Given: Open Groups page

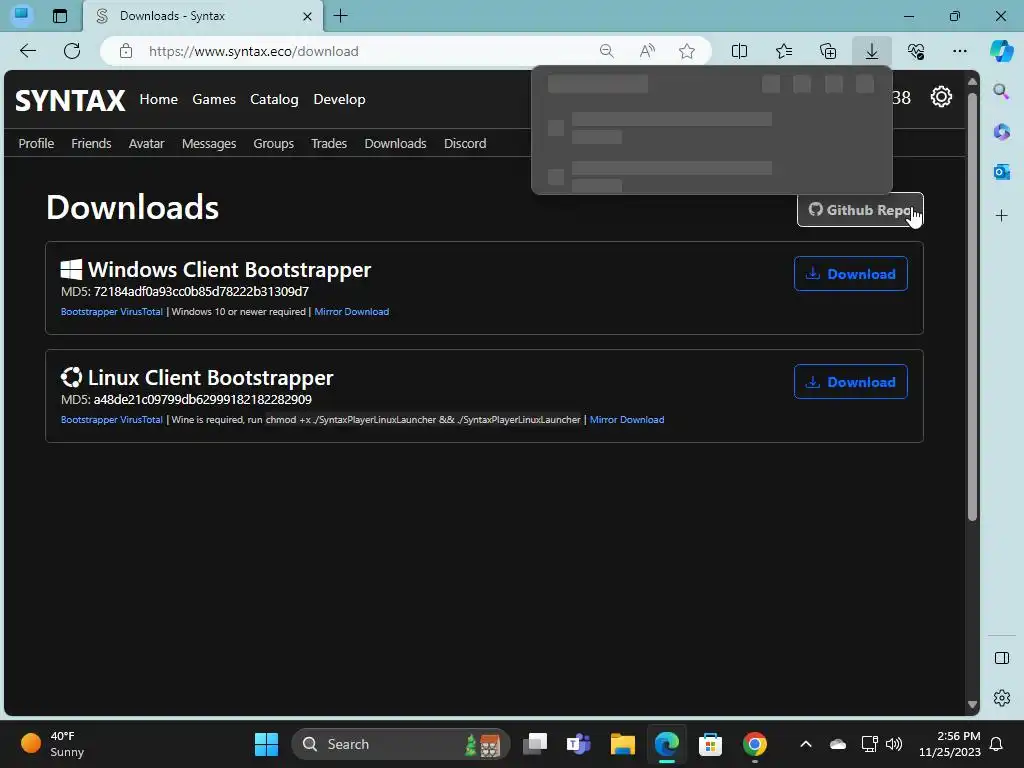Looking at the screenshot, I should [274, 143].
